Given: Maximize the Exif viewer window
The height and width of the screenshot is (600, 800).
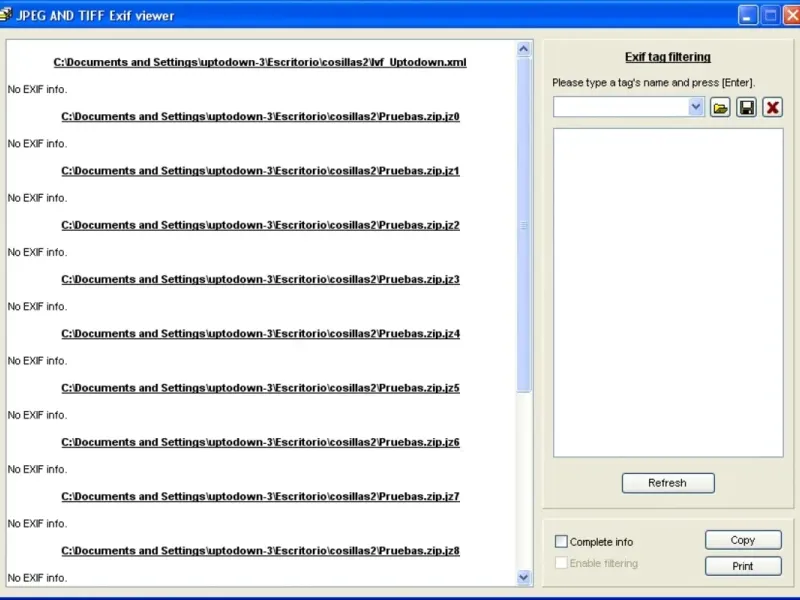Looking at the screenshot, I should 770,15.
